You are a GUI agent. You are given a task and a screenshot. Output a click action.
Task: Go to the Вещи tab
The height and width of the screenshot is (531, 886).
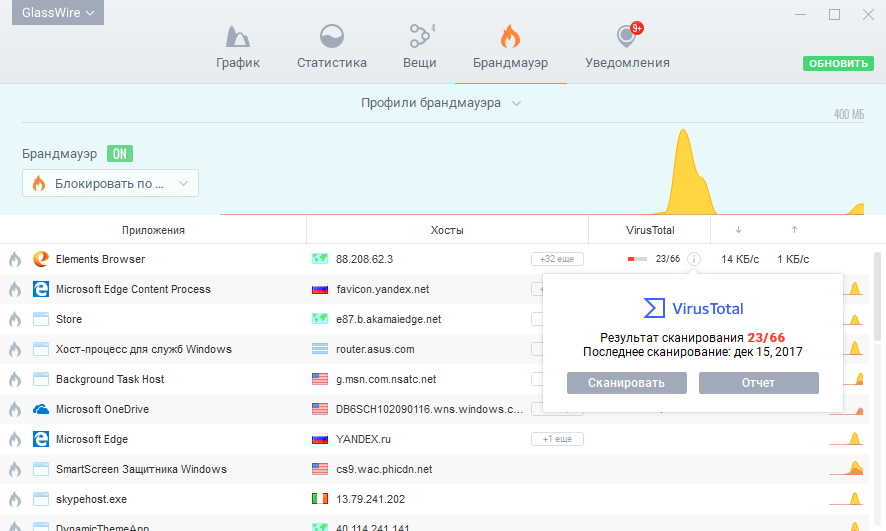click(419, 47)
